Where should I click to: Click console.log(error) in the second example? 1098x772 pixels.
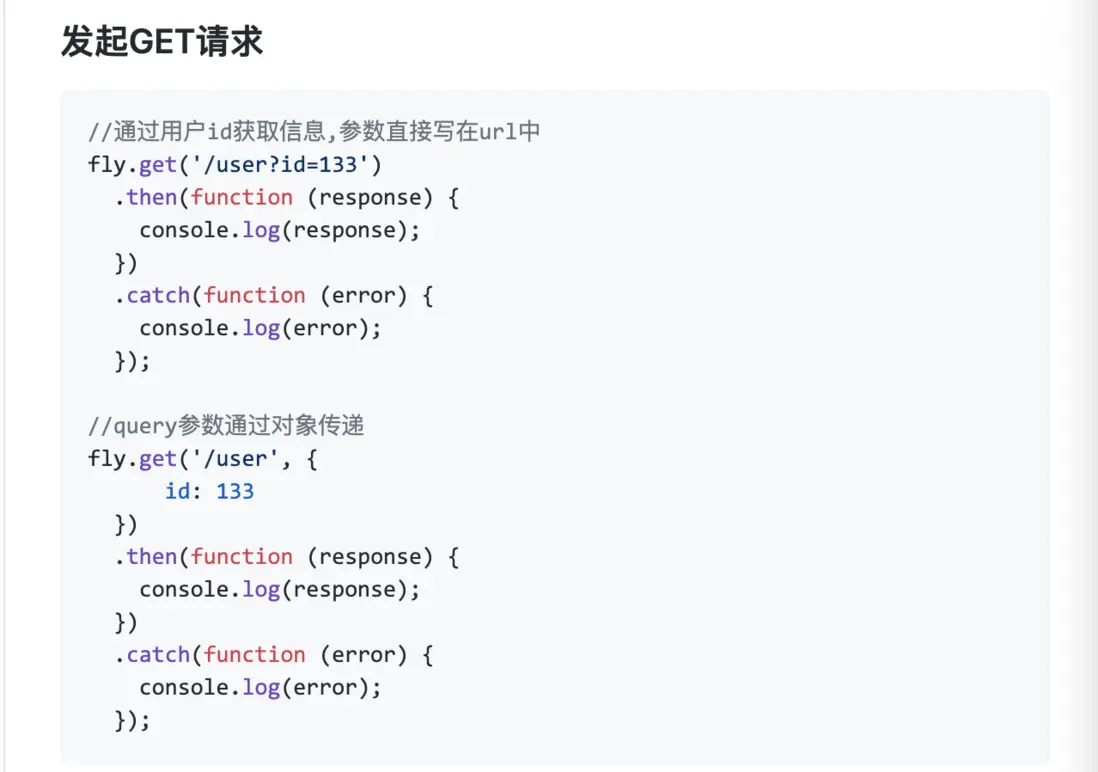point(261,687)
